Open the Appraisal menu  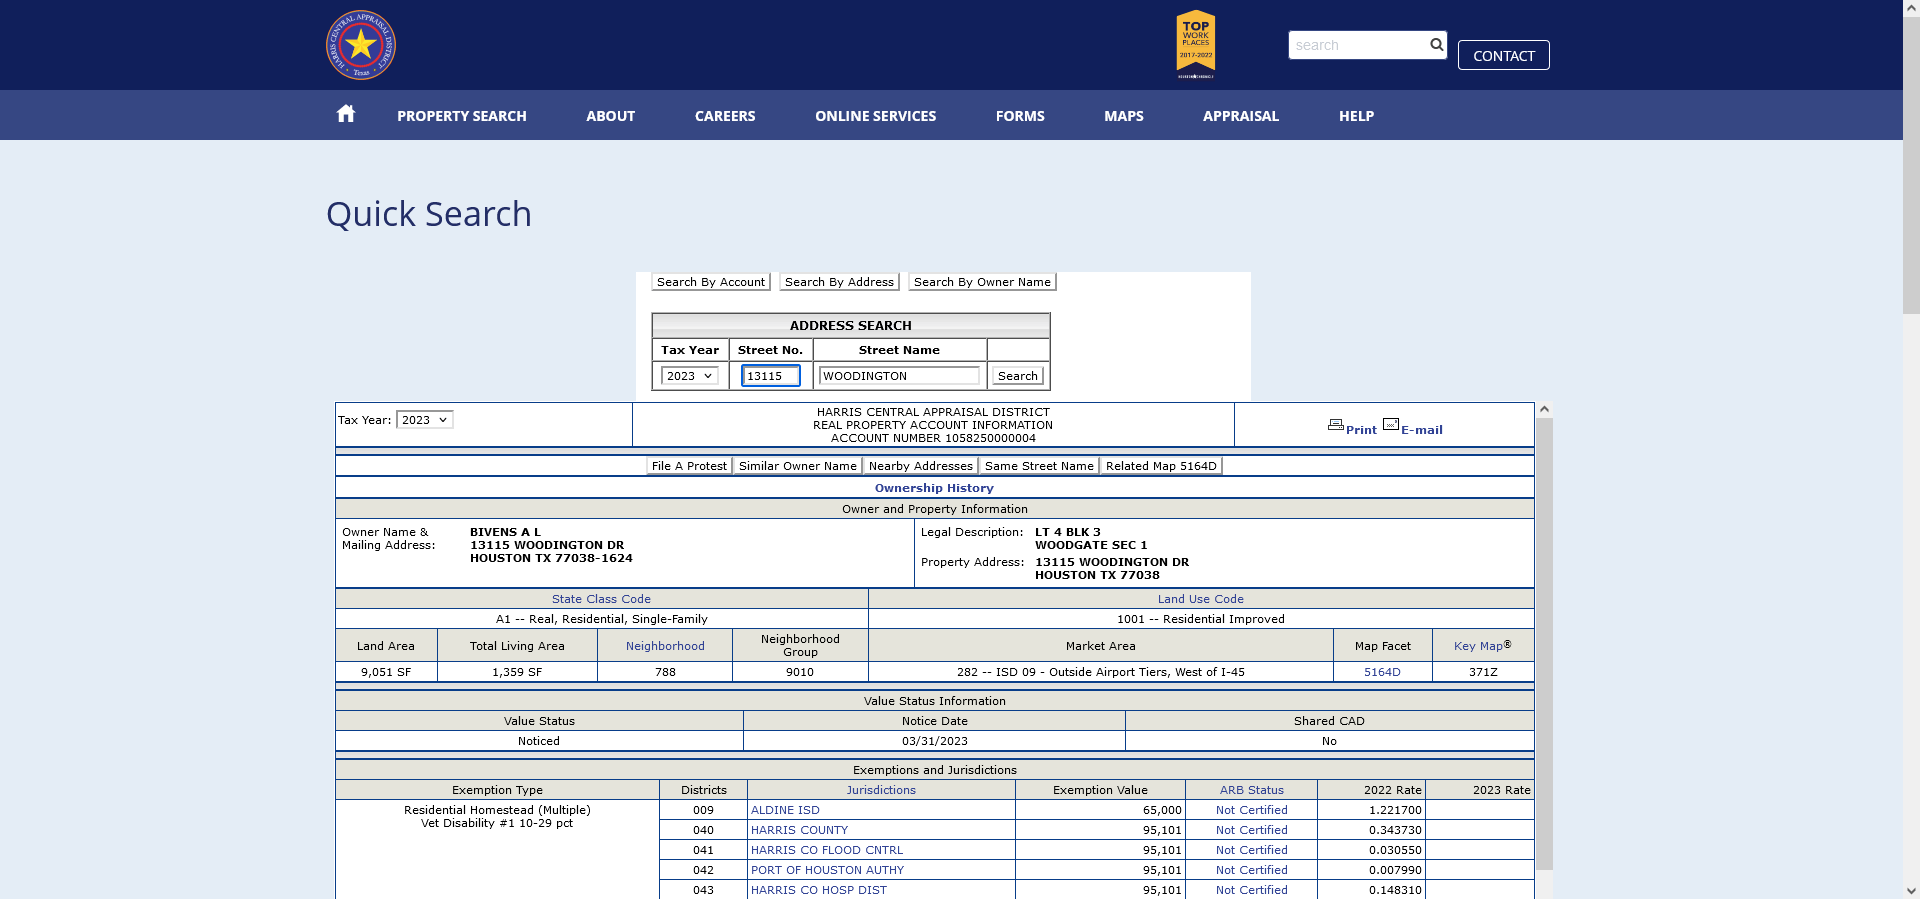1241,116
